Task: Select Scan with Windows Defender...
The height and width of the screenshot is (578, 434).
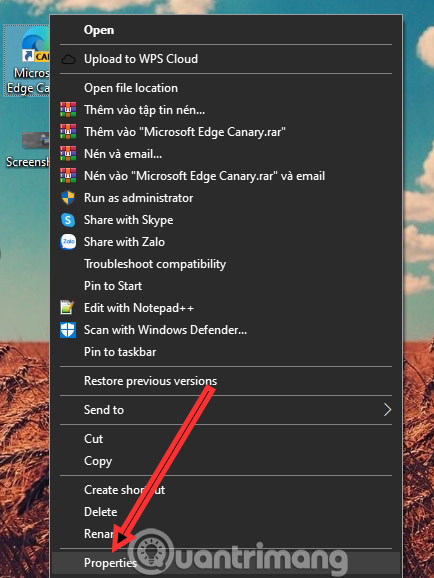Action: [226, 330]
